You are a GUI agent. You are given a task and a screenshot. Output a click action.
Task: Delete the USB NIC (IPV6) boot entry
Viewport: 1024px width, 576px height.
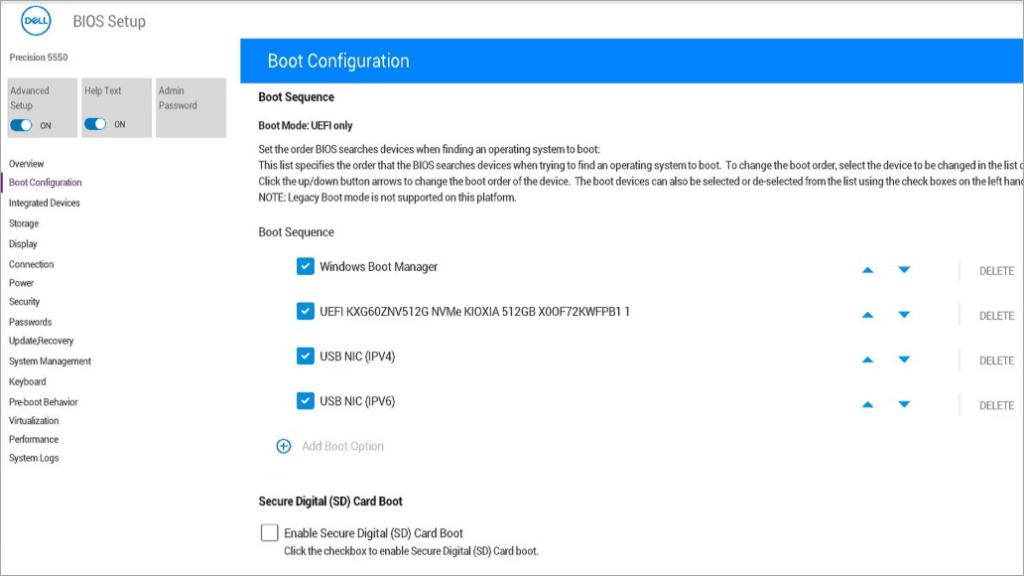tap(996, 406)
